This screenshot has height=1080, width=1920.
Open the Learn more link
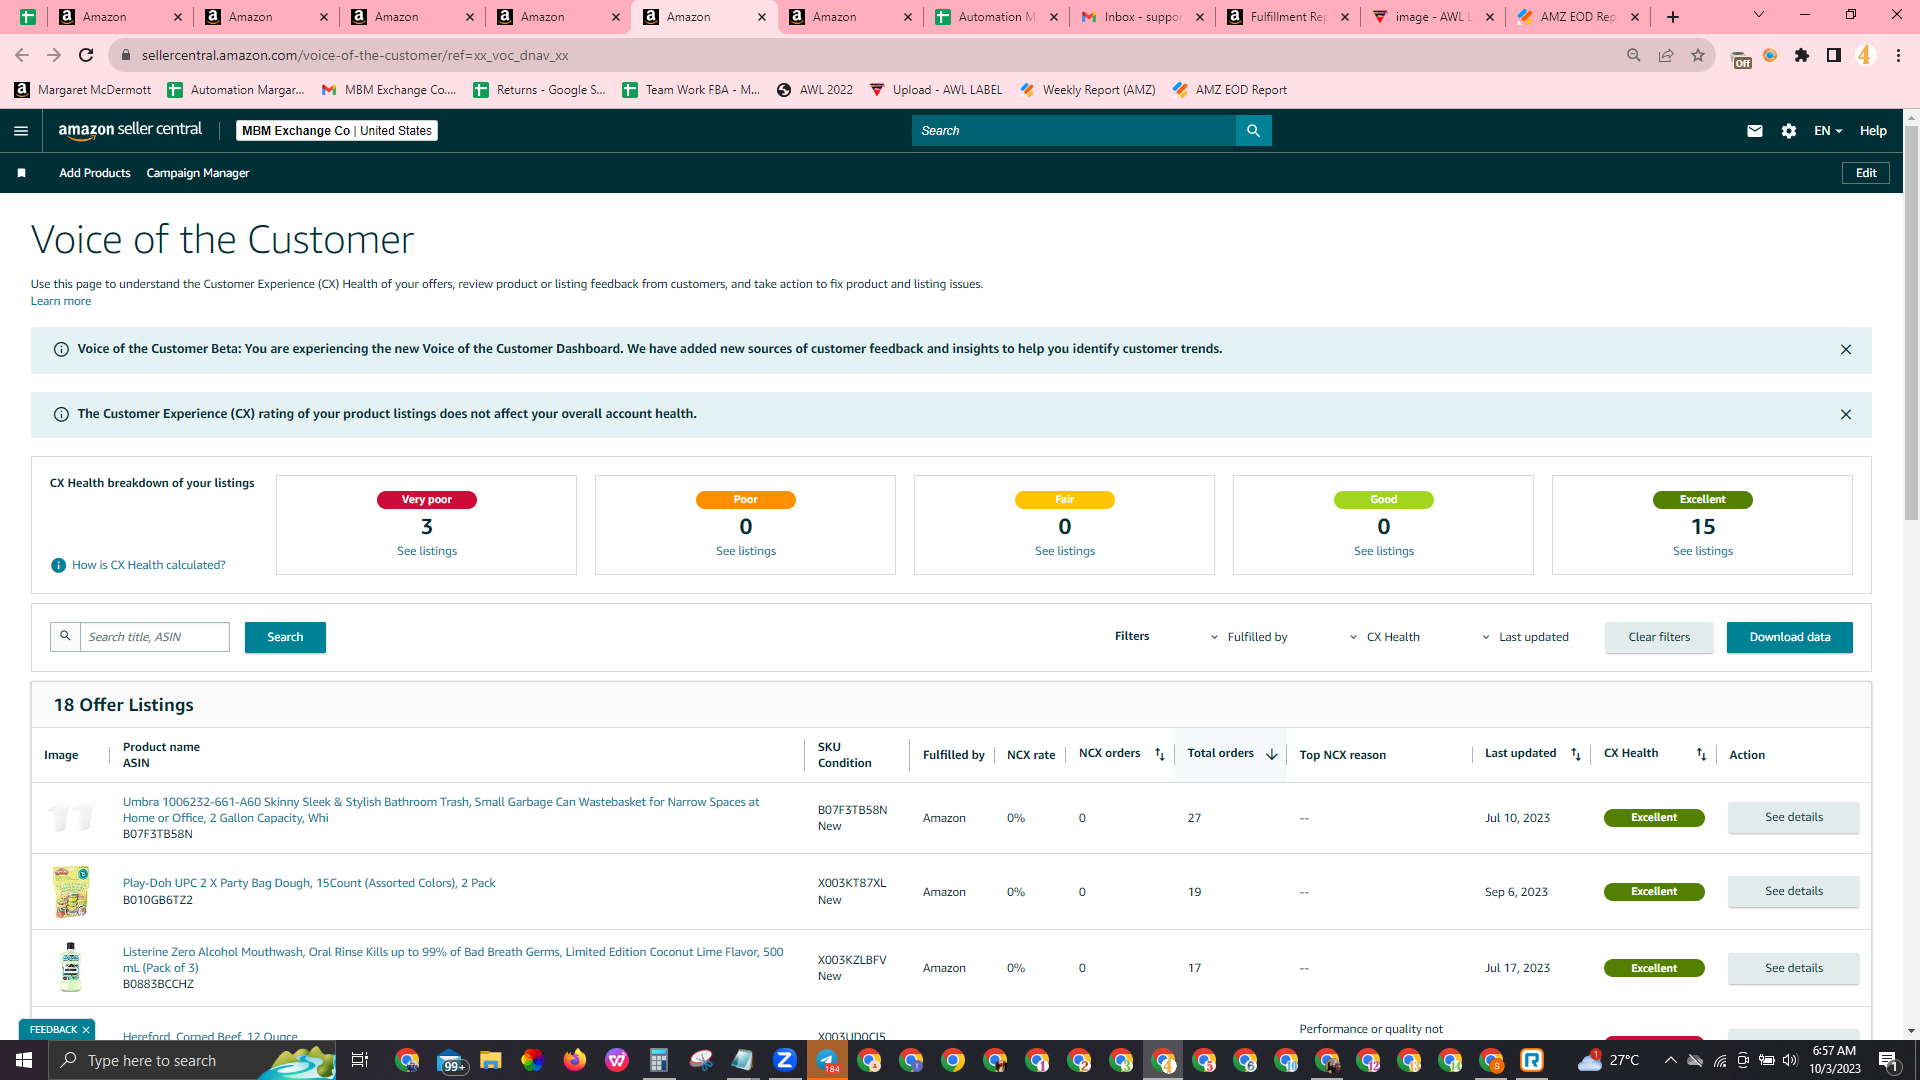point(61,301)
